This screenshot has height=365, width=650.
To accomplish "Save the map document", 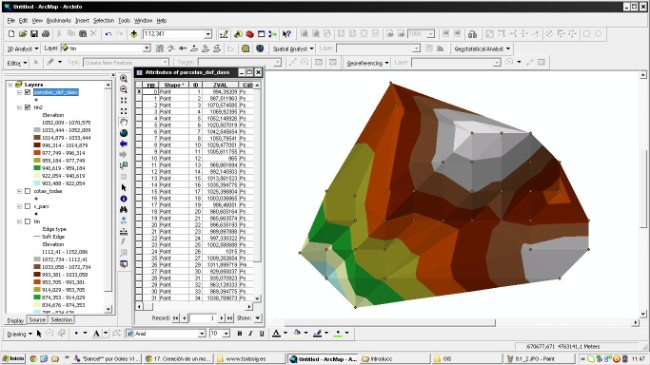I will coord(34,34).
